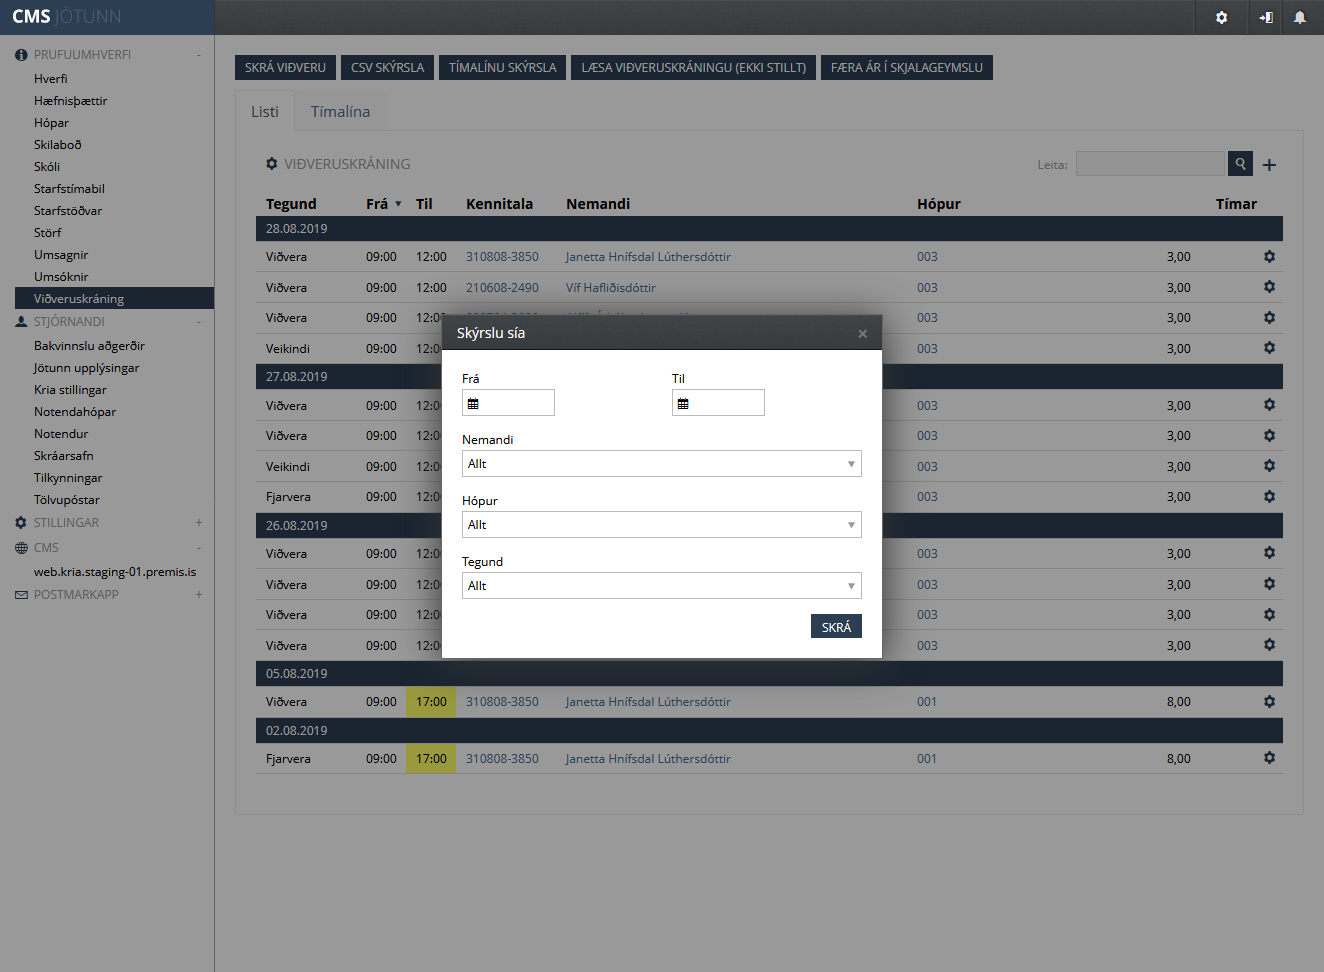Click the logout icon in top bar
Viewport: 1324px width, 972px height.
(x=1266, y=18)
